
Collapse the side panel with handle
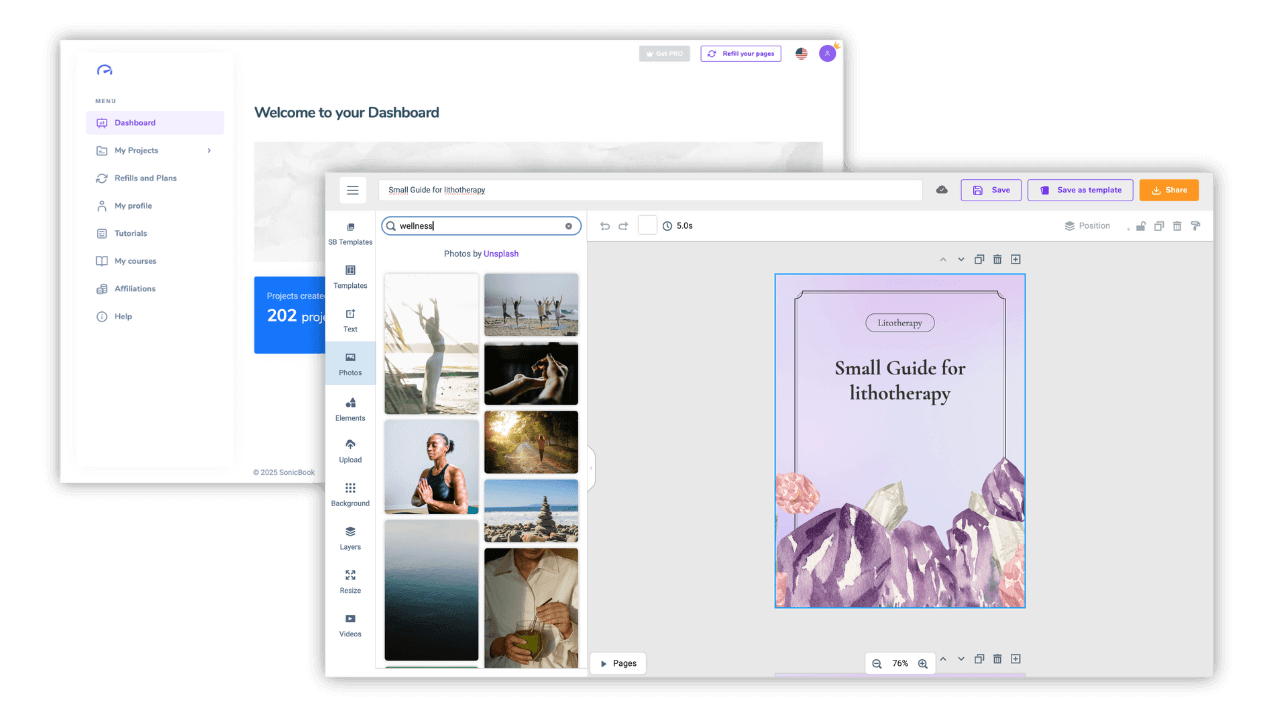[x=591, y=468]
